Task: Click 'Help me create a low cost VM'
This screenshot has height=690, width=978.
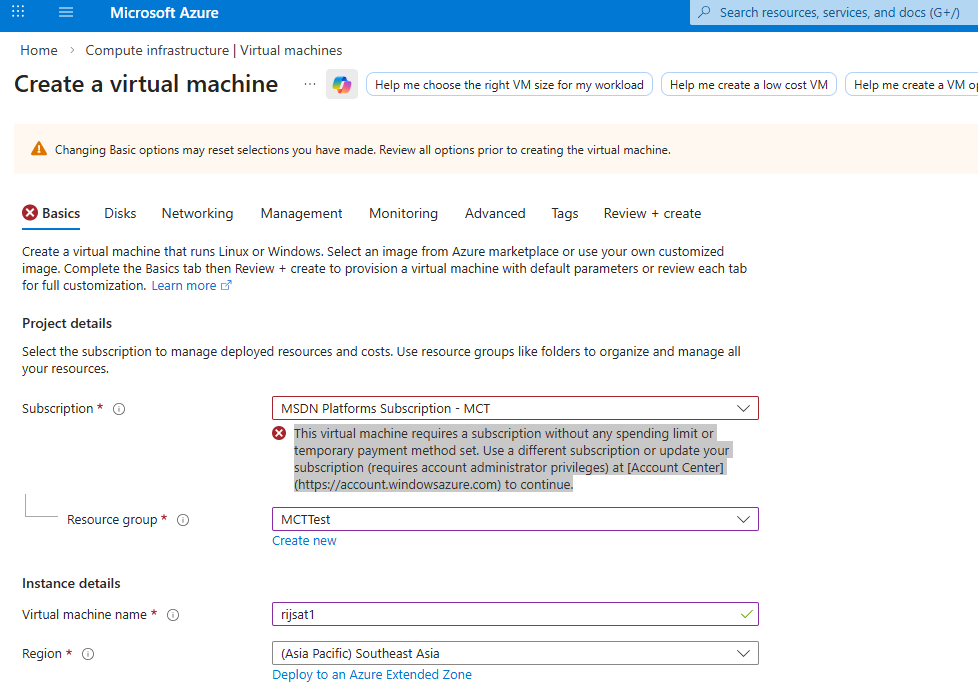Action: coord(748,85)
